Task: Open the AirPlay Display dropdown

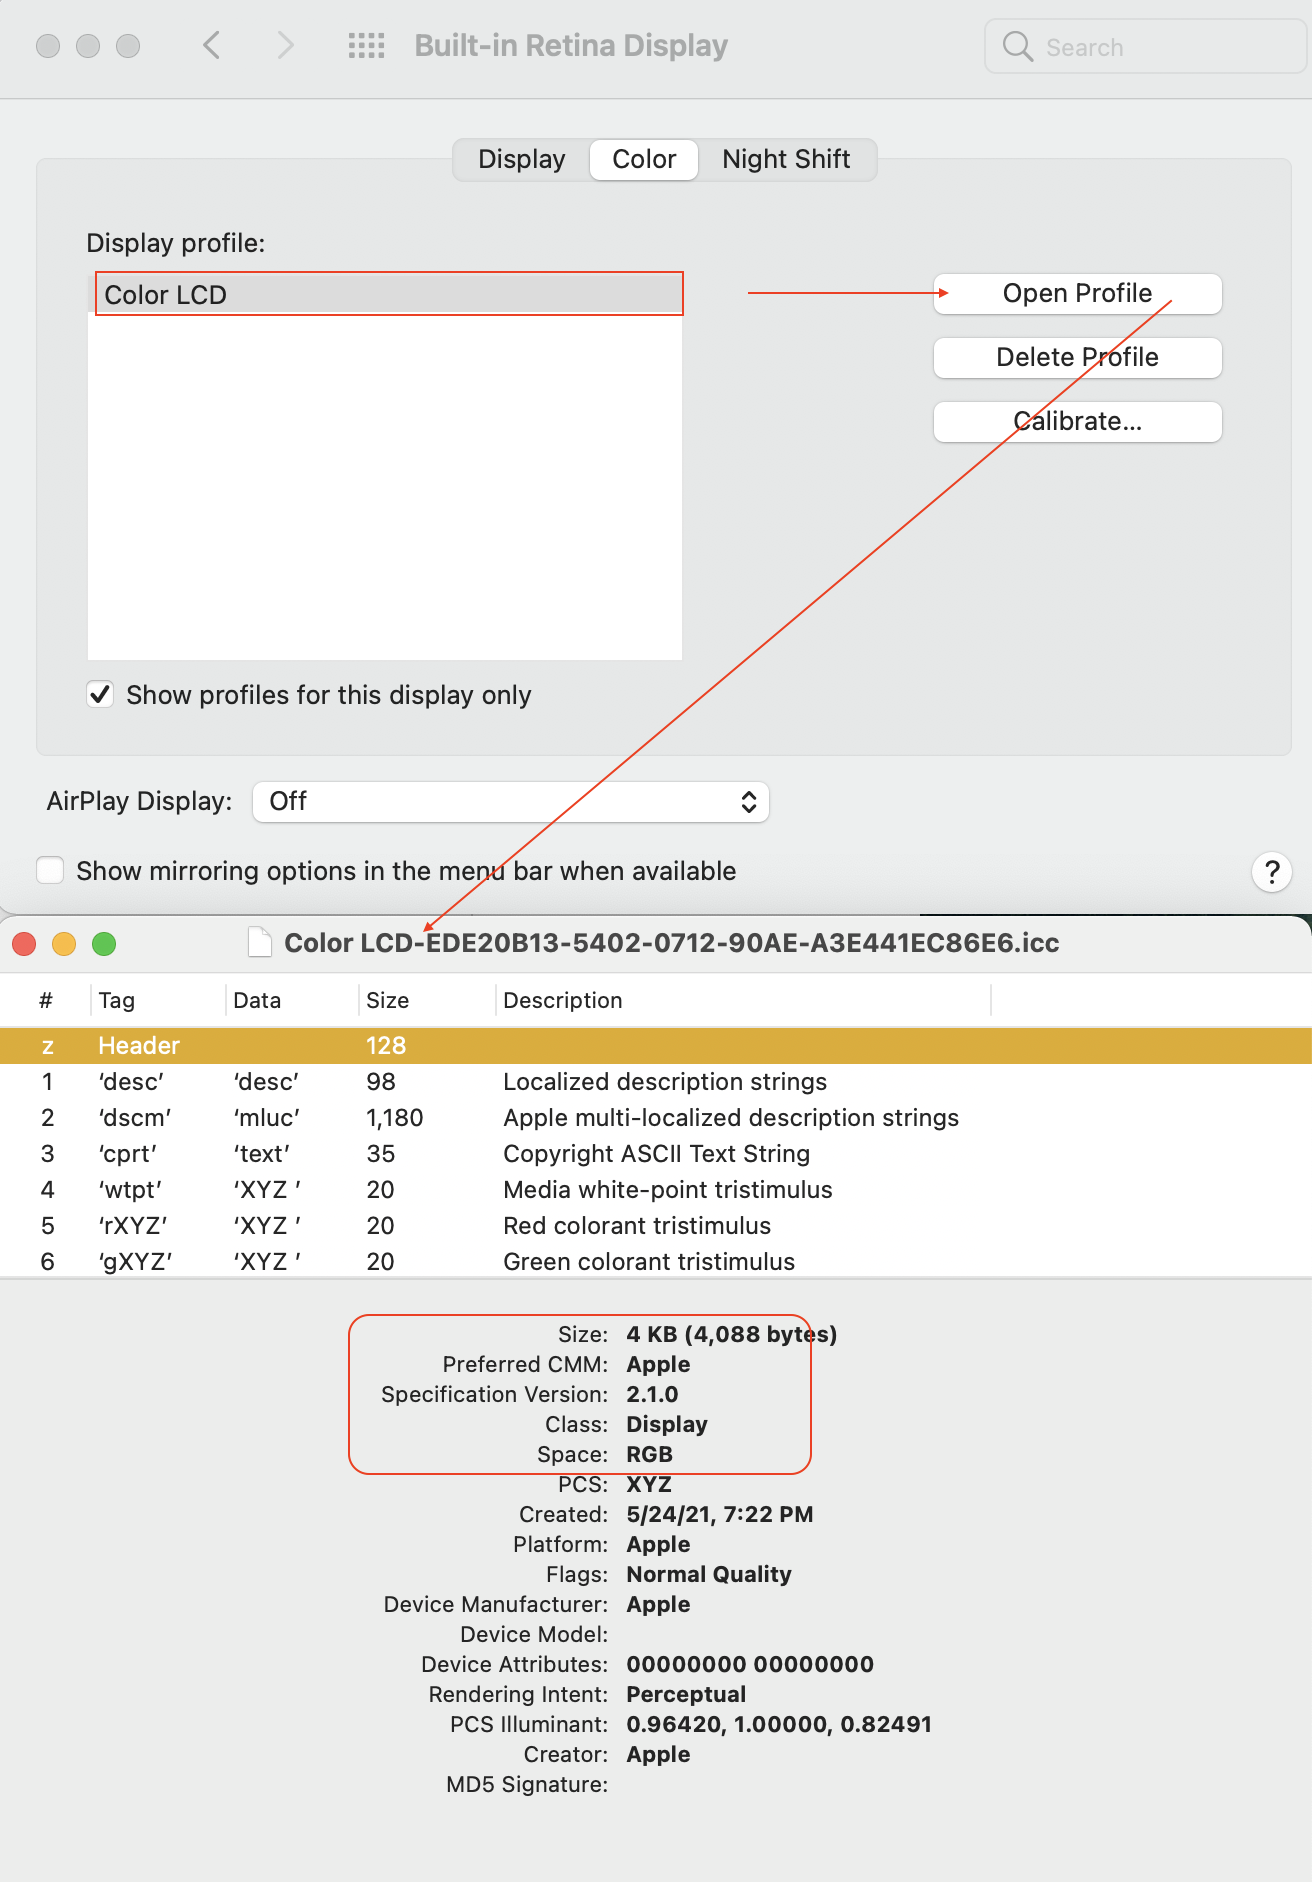Action: [x=511, y=802]
